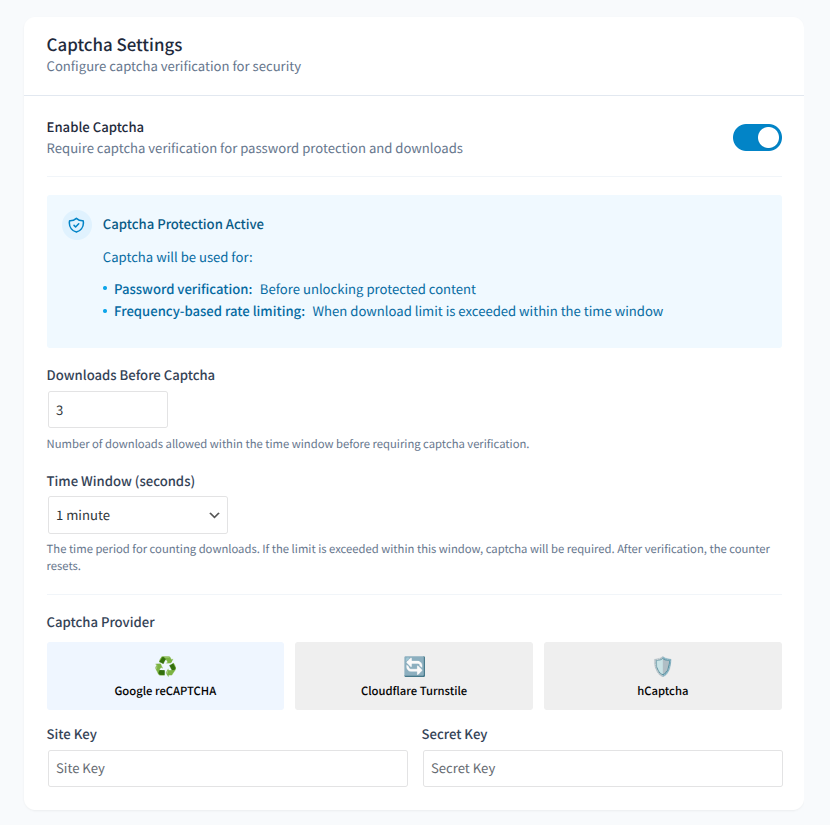Select Google reCAPTCHA provider
This screenshot has width=830, height=825.
coord(165,676)
